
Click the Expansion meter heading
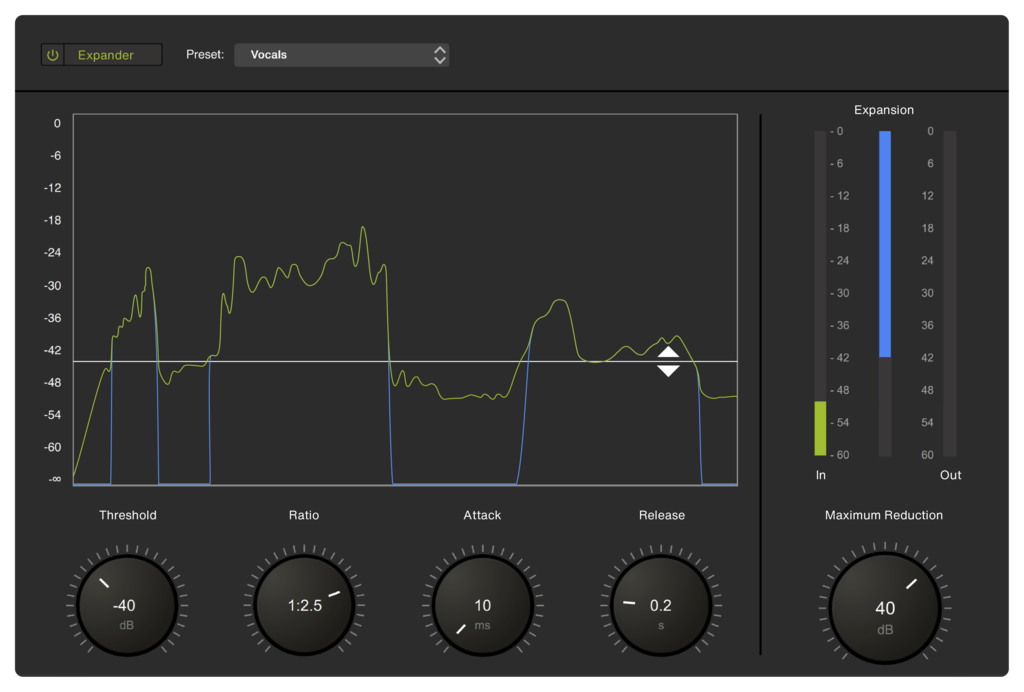point(884,110)
